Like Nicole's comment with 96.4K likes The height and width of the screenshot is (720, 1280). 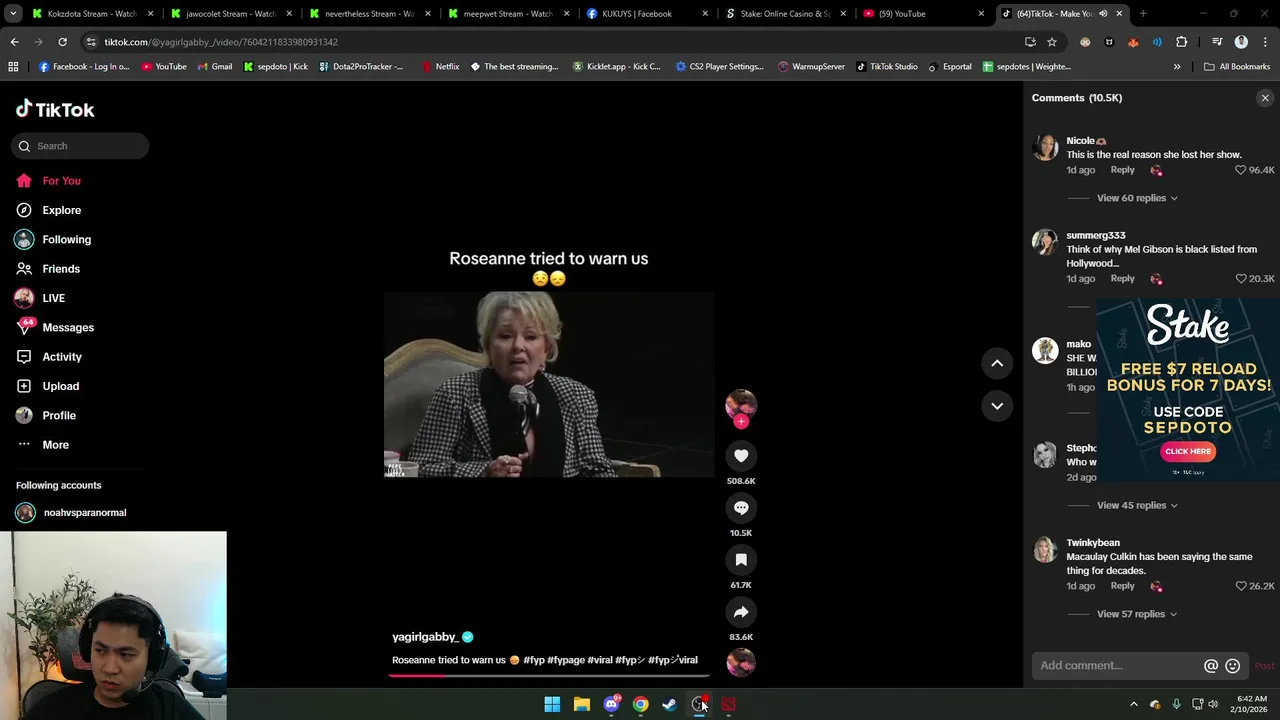tap(1241, 170)
